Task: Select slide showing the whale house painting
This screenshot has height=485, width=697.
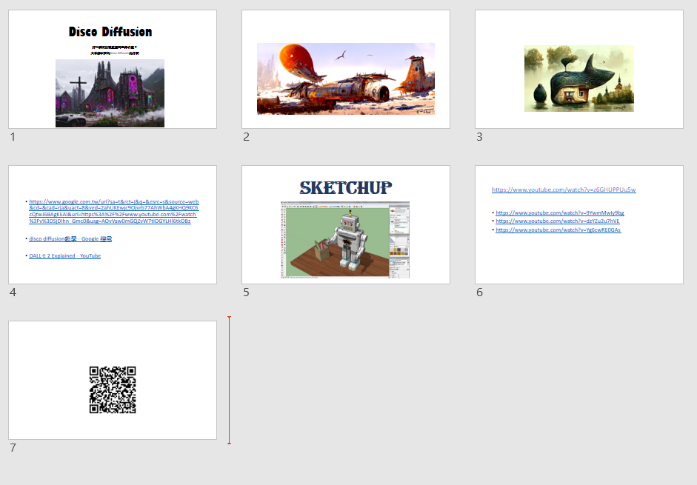Action: 579,69
